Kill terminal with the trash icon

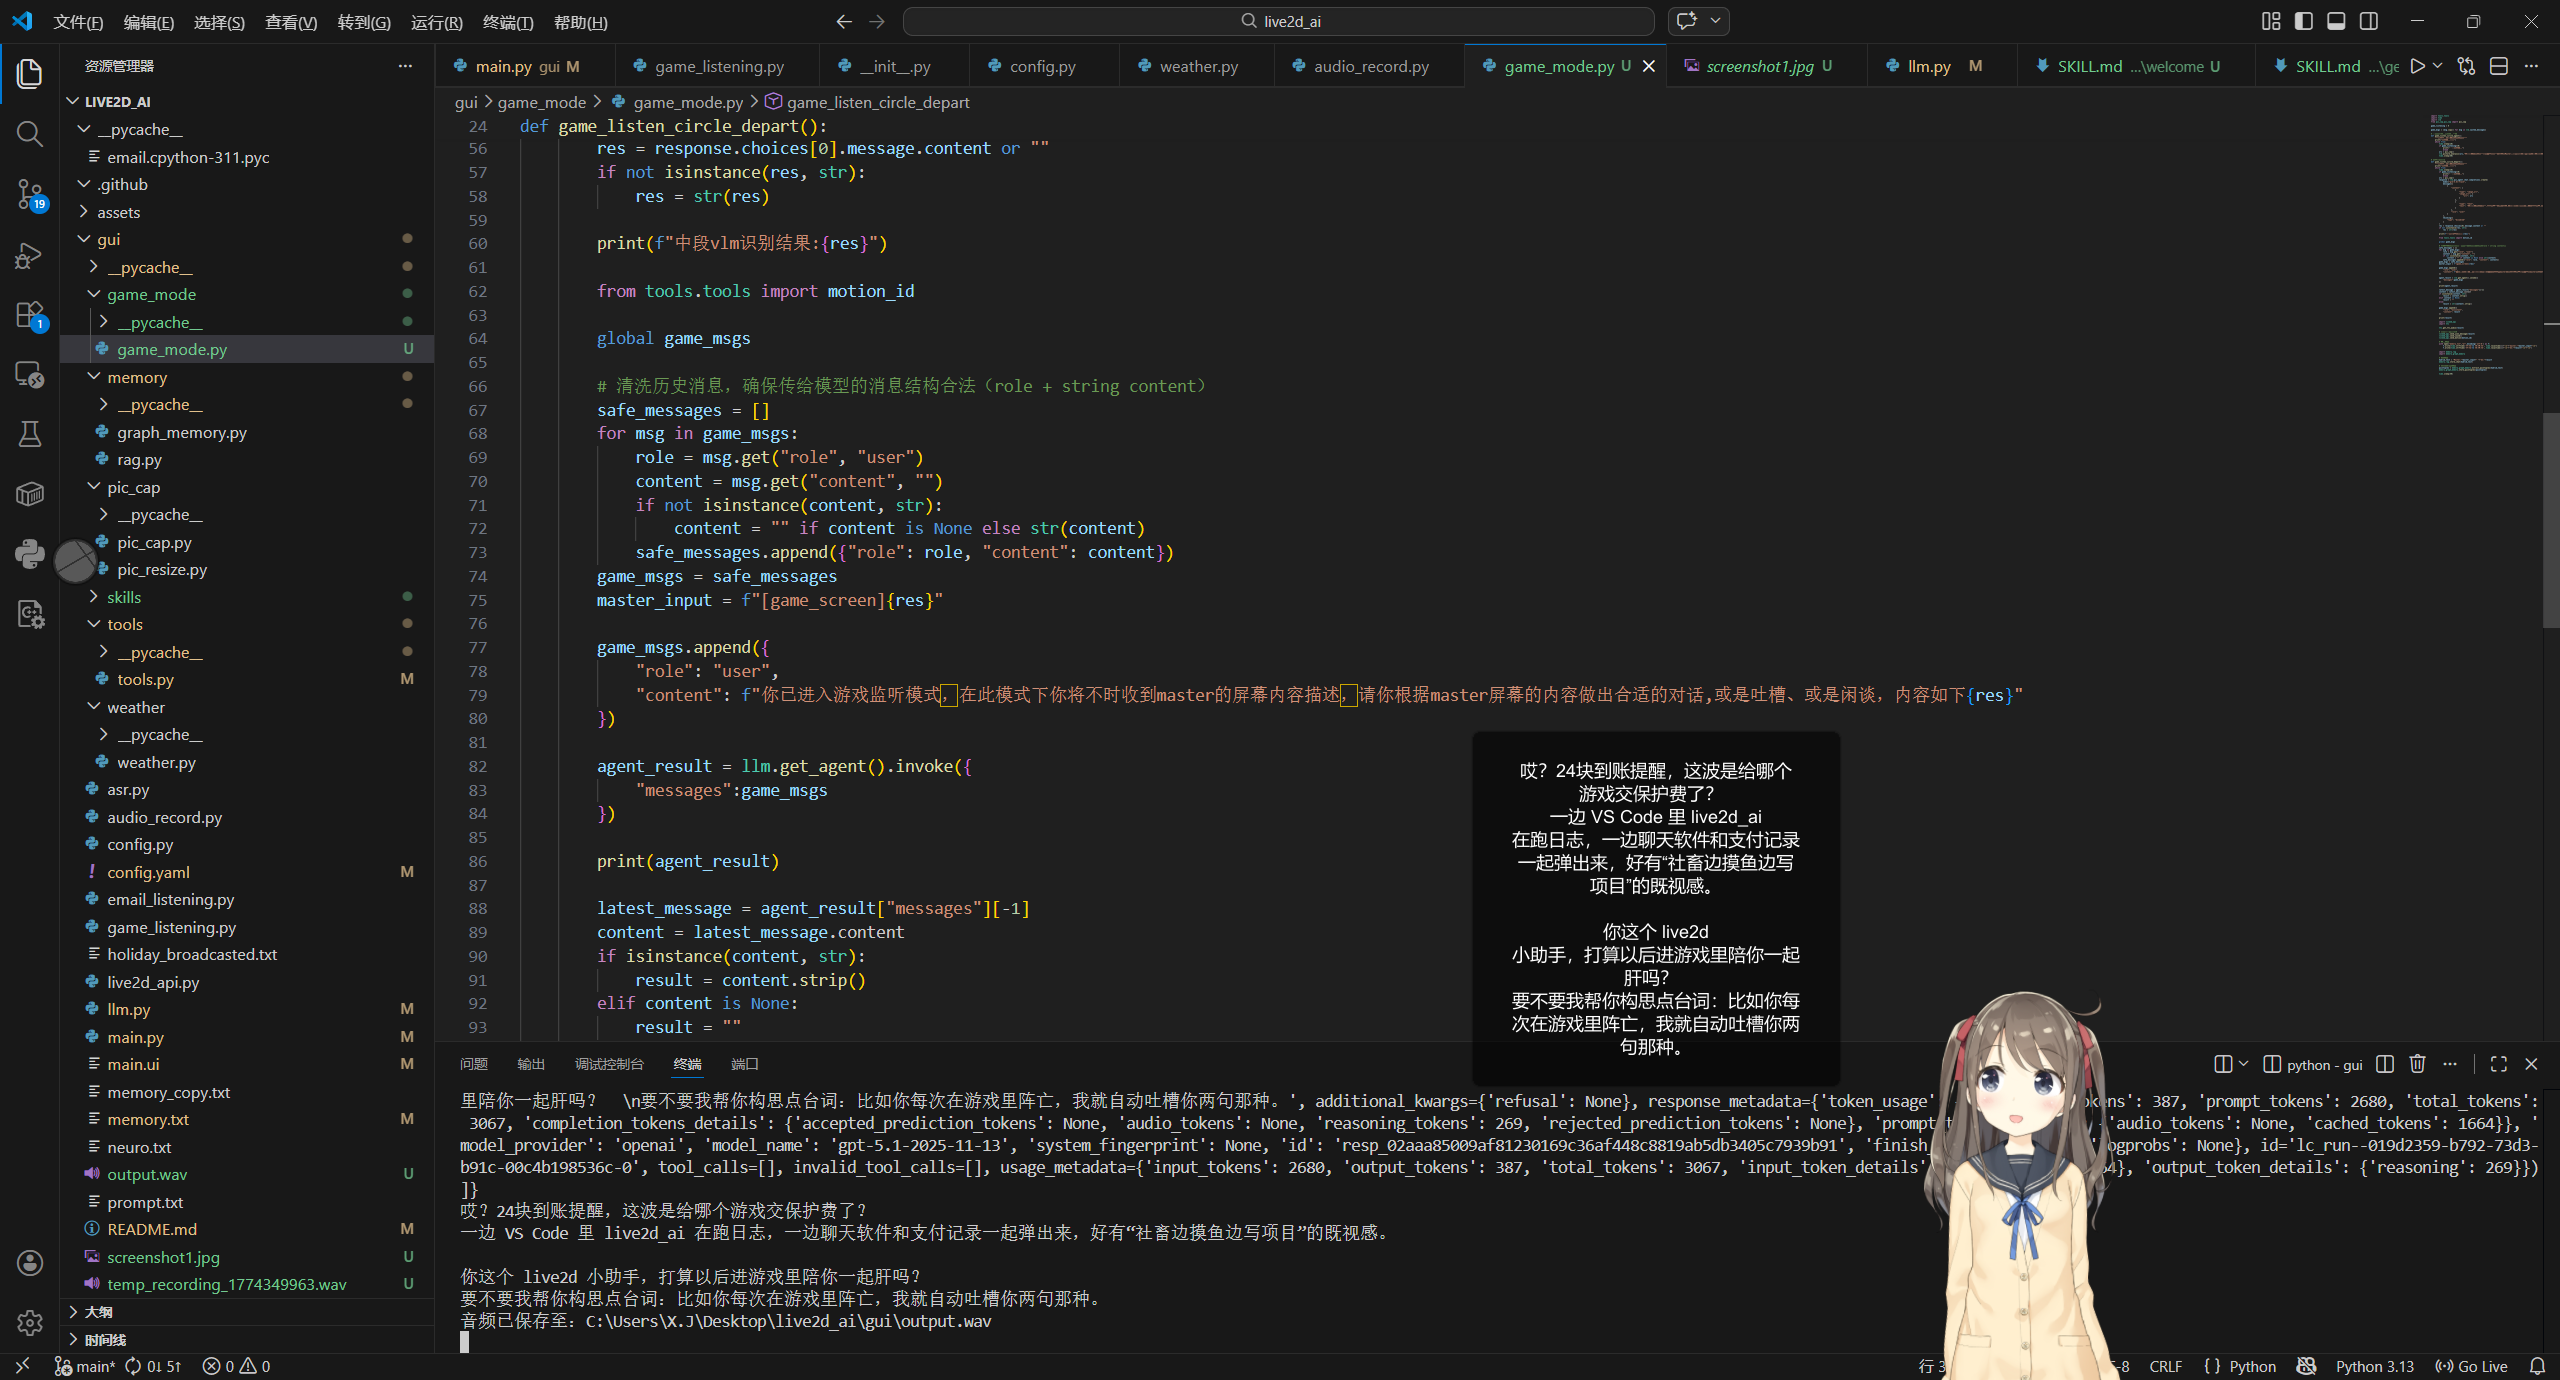(x=2417, y=1064)
